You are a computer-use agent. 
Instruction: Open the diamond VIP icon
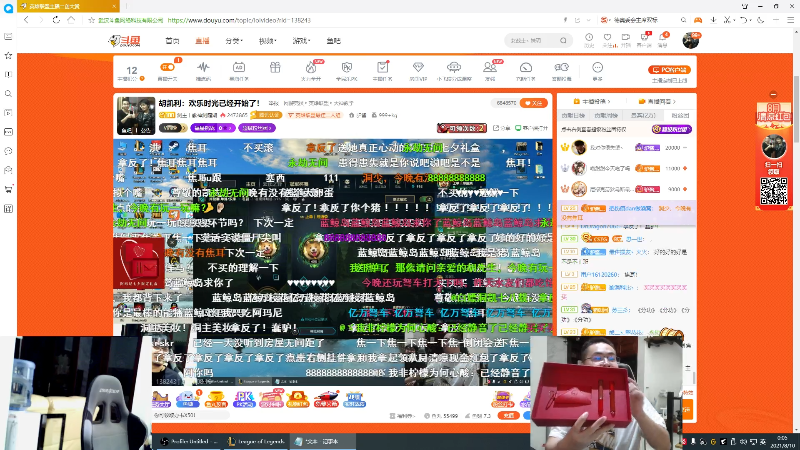click(x=418, y=67)
